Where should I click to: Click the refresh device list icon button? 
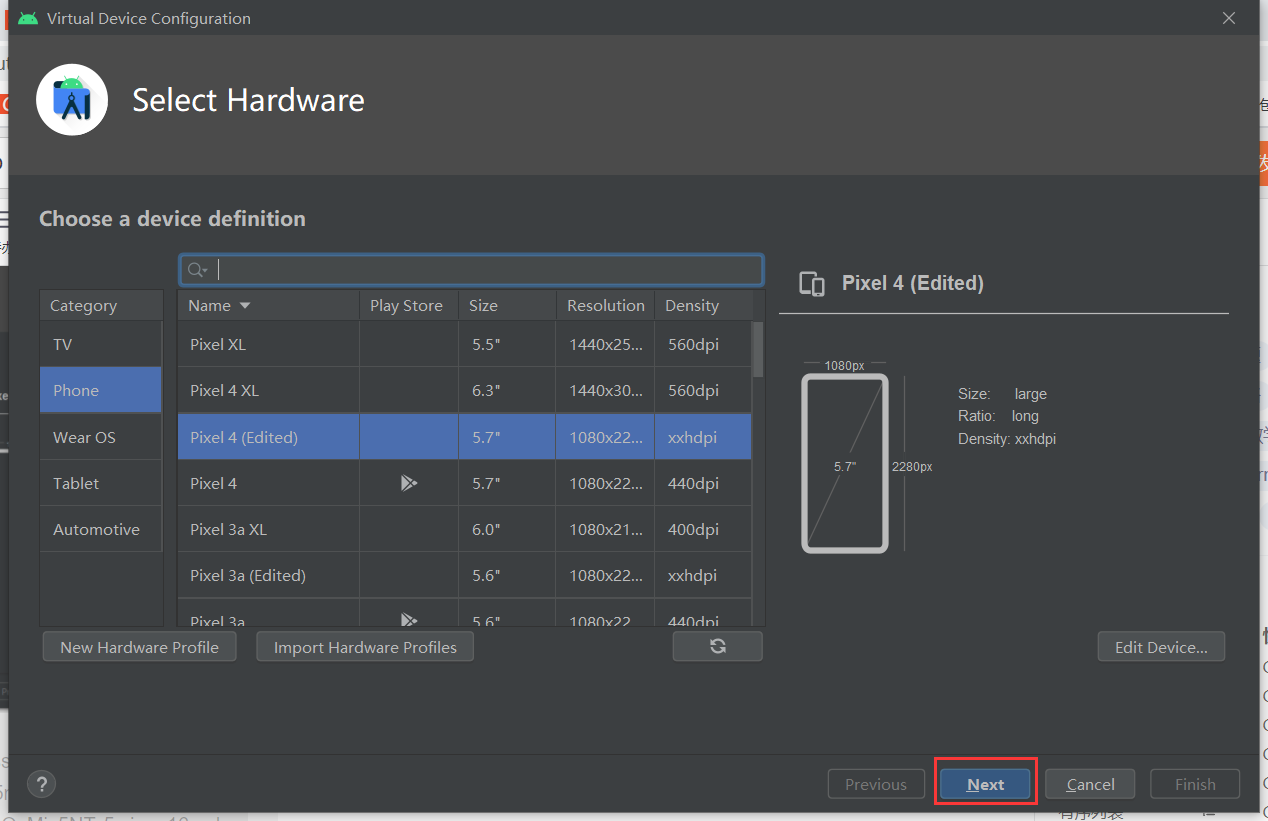click(x=717, y=646)
